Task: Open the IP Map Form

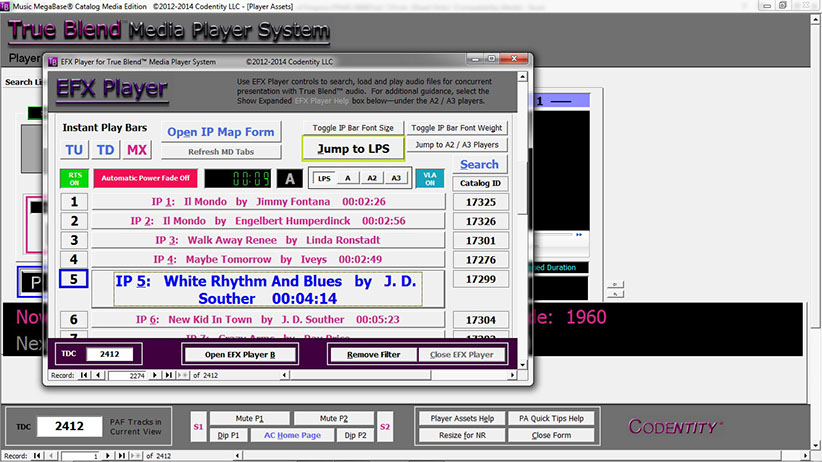Action: coord(220,132)
